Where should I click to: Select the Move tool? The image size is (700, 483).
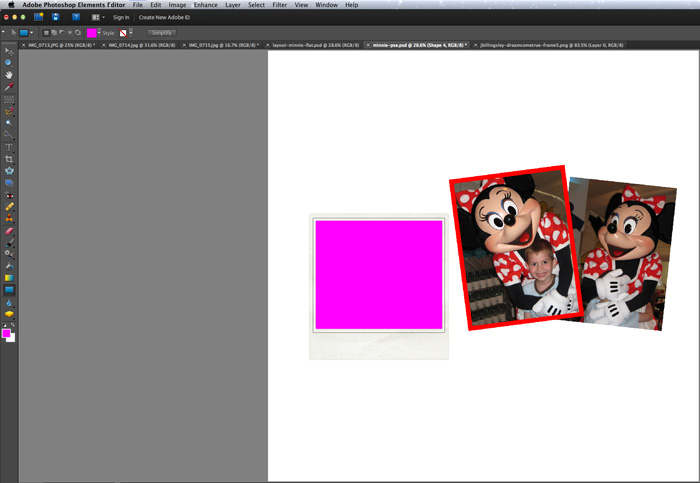[x=8, y=51]
